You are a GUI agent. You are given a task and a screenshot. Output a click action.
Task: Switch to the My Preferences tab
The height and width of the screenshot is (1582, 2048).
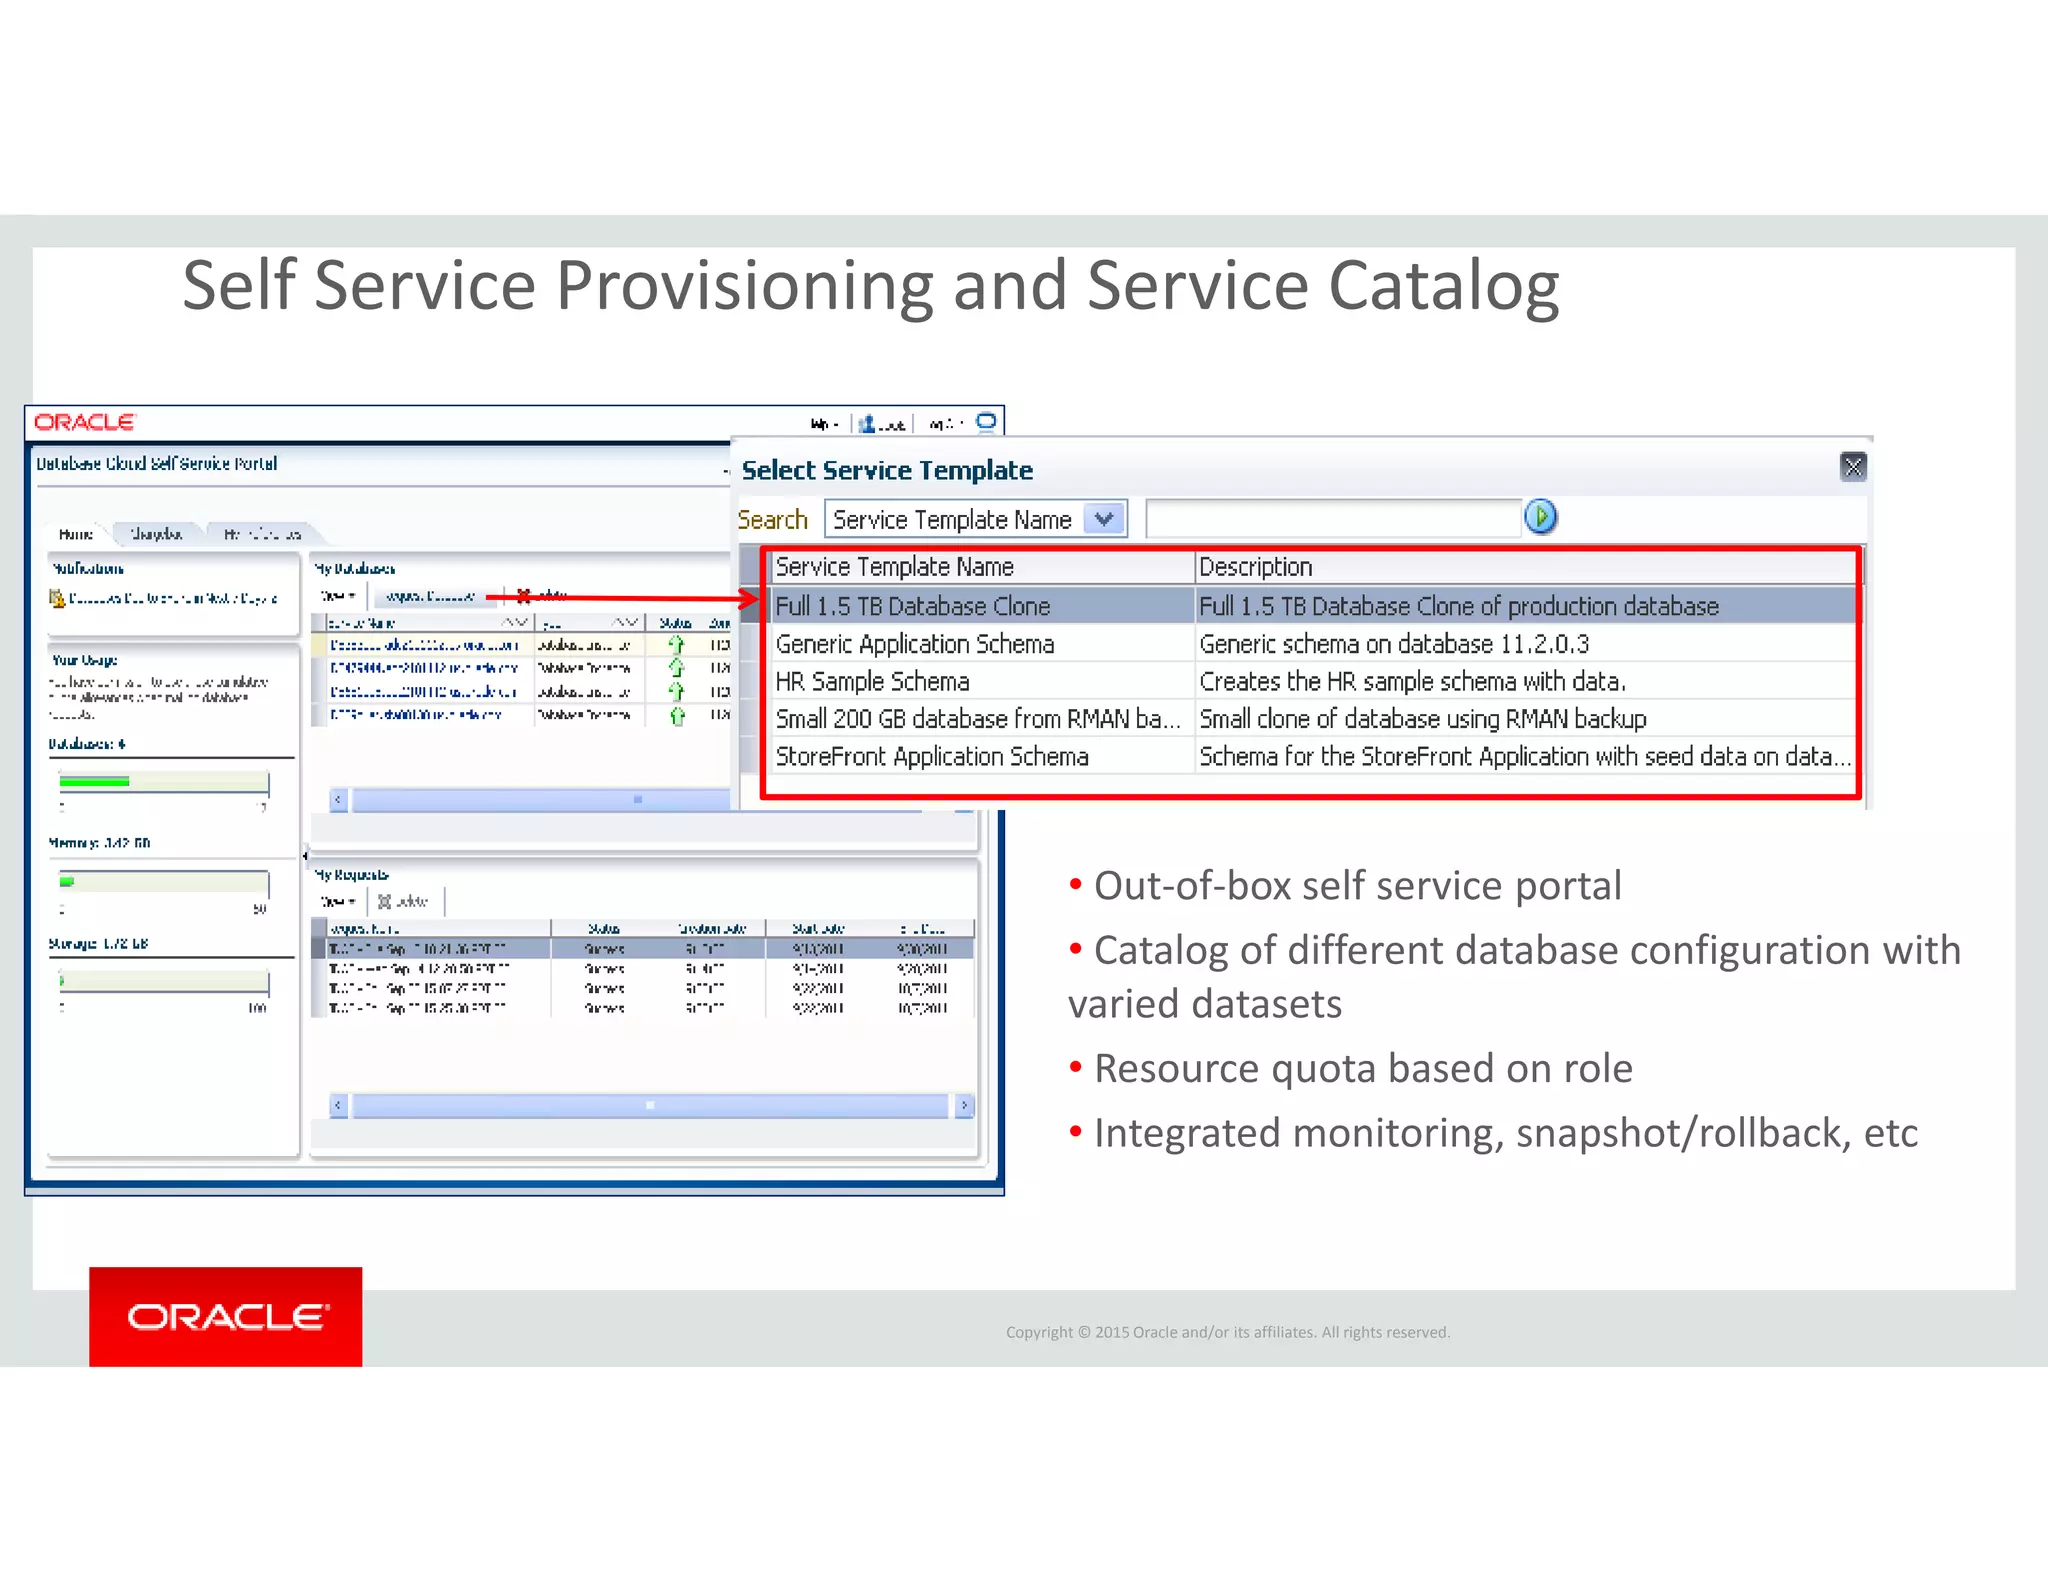click(x=262, y=534)
